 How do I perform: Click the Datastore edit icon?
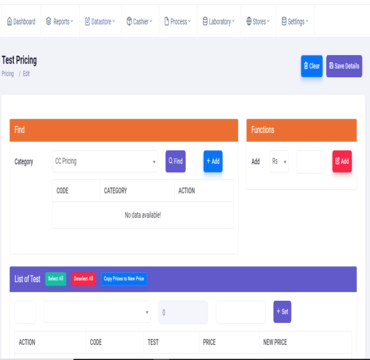[x=87, y=22]
